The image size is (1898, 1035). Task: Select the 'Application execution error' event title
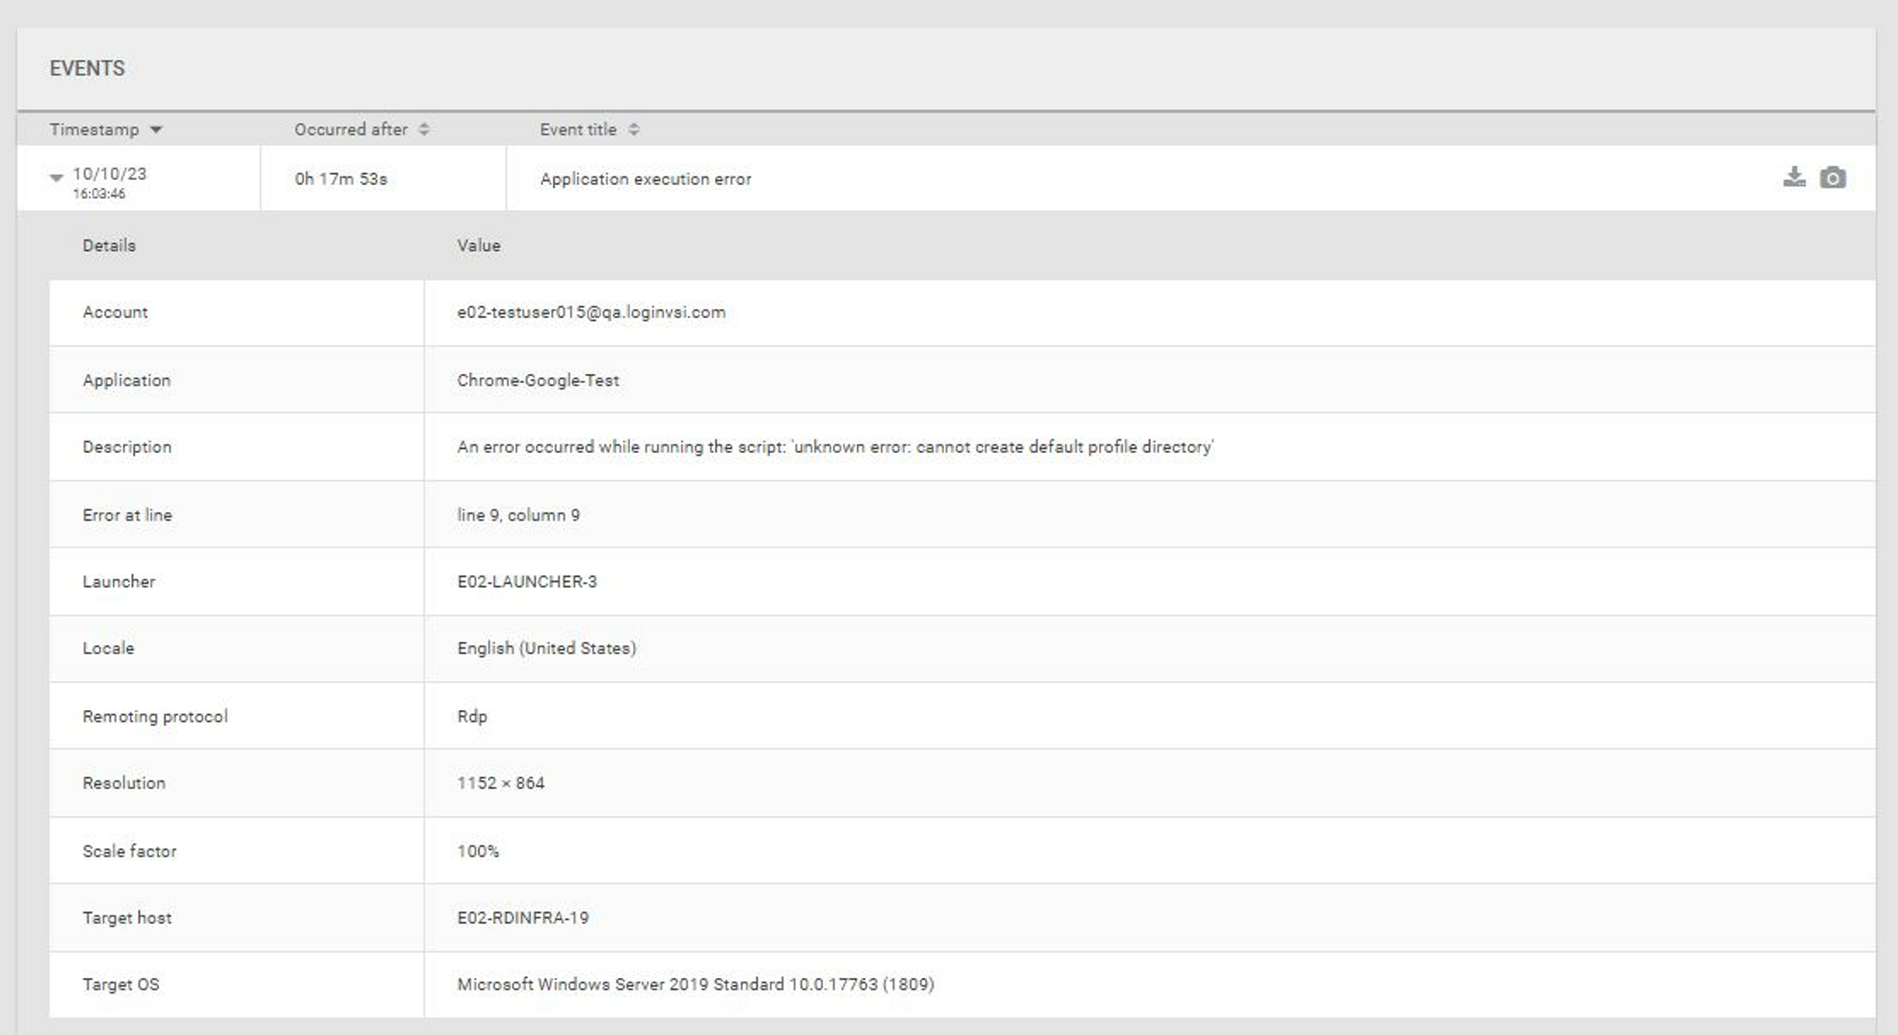645,179
